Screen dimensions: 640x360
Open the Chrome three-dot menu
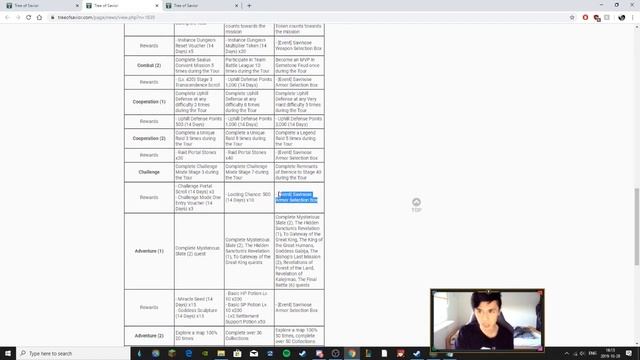(633, 18)
